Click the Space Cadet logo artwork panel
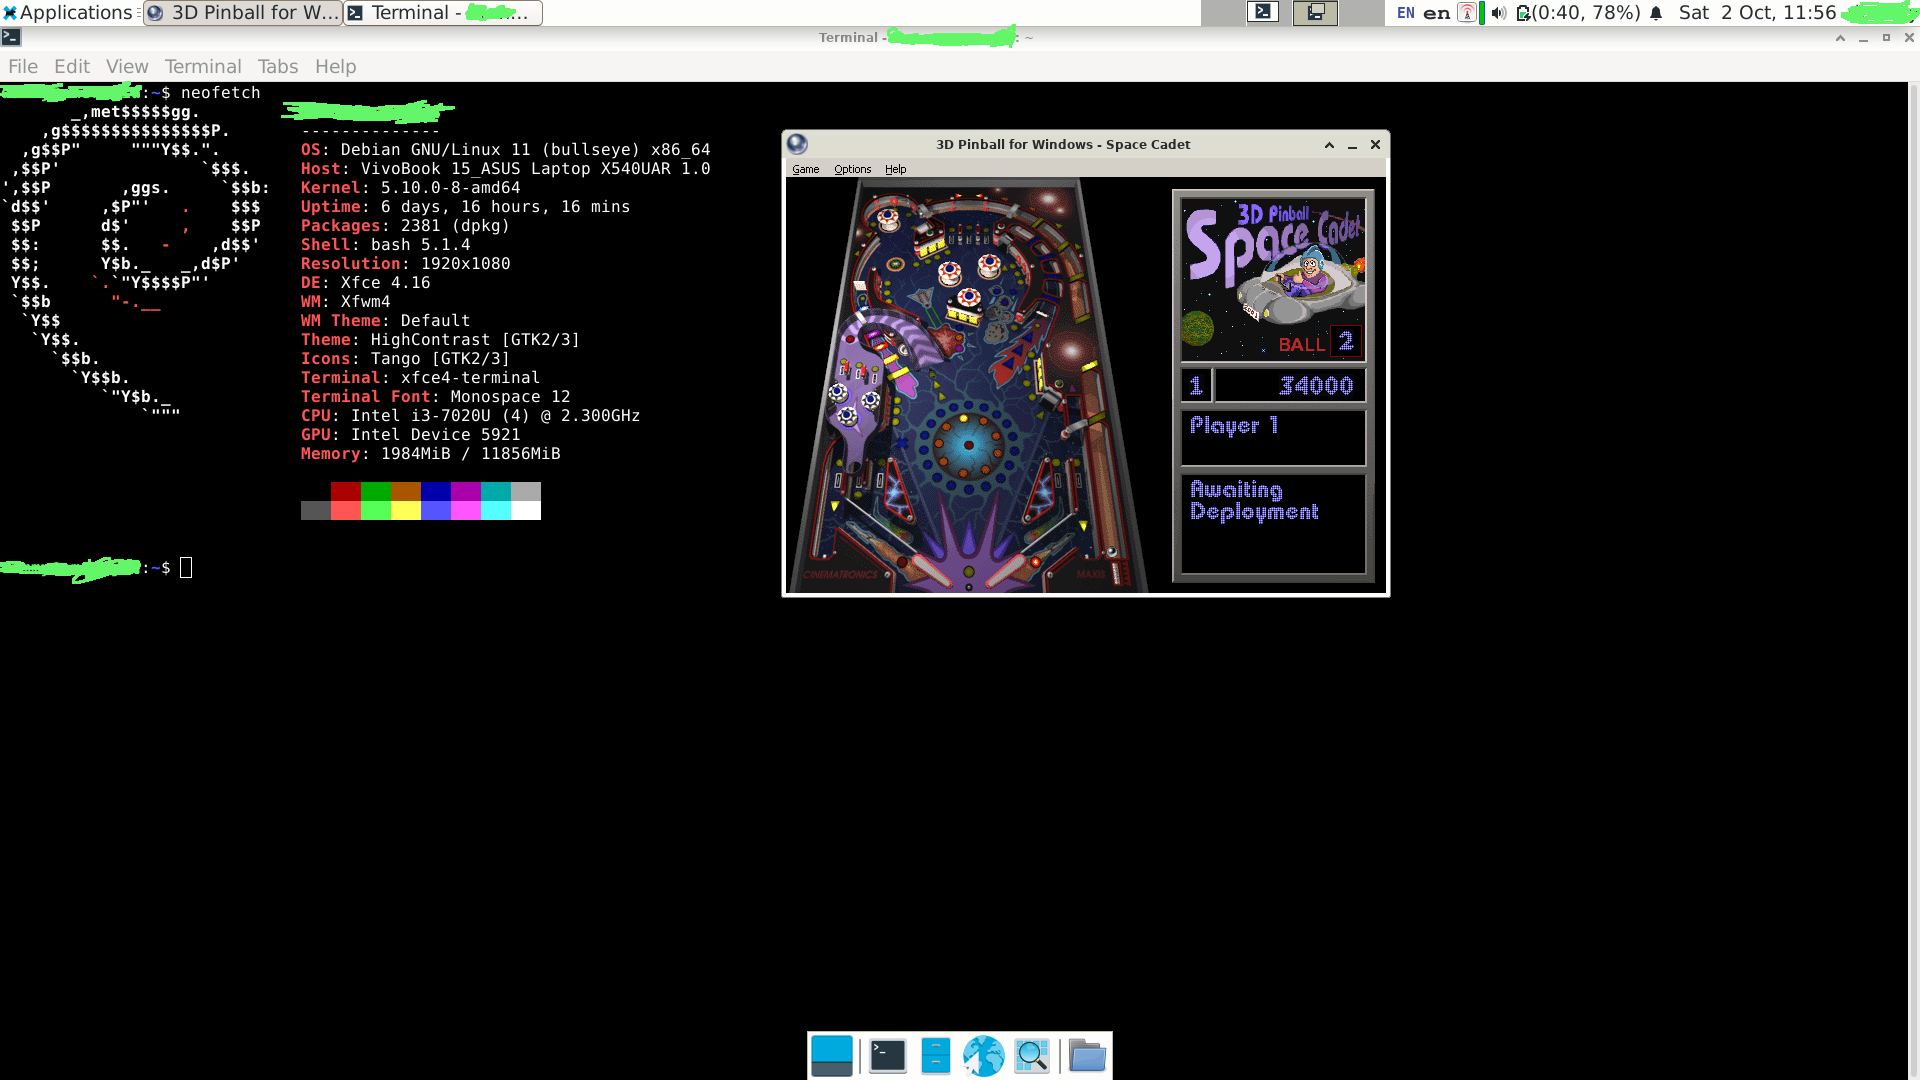Screen dimensions: 1920x1080 [1273, 279]
